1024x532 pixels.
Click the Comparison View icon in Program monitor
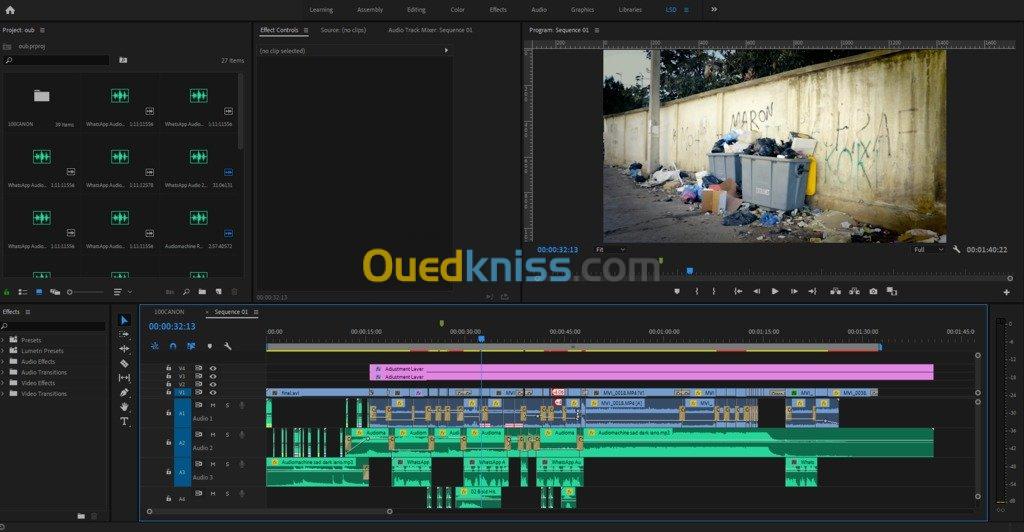[x=892, y=291]
